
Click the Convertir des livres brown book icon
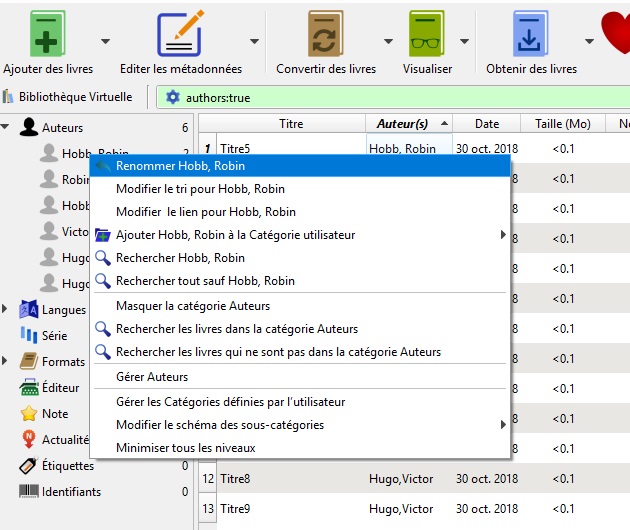(325, 34)
